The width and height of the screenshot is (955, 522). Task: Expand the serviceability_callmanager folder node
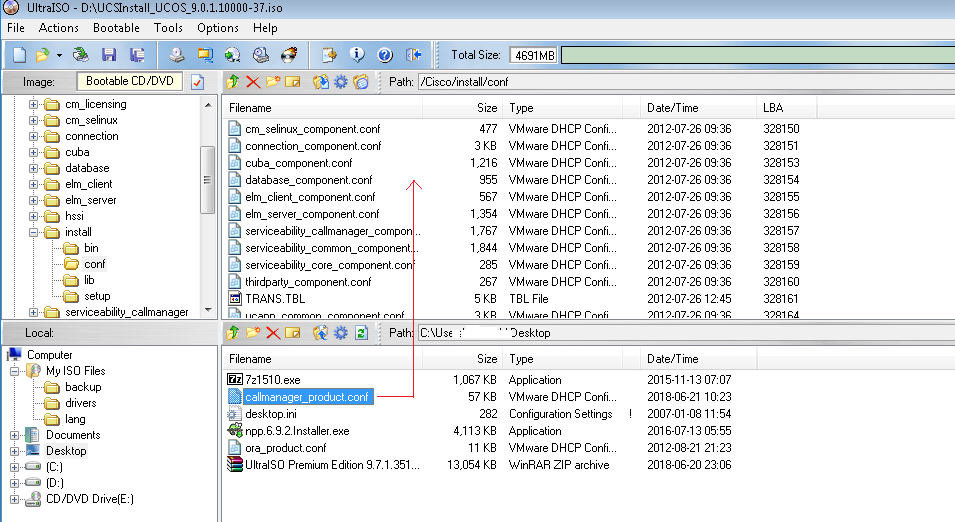[x=33, y=312]
